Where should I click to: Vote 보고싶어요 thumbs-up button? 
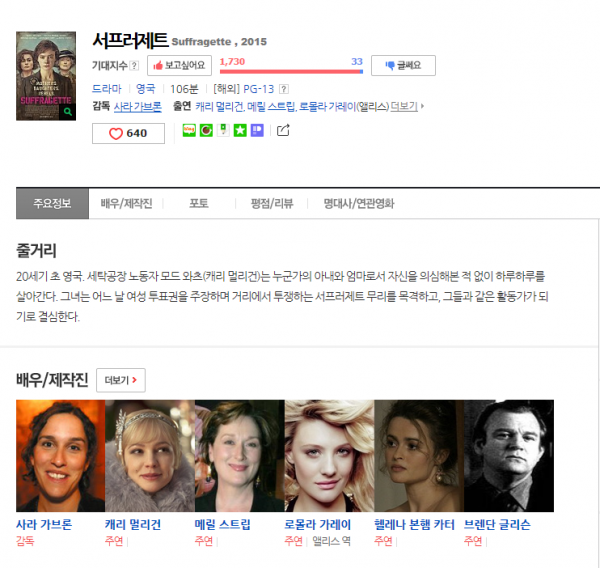pyautogui.click(x=179, y=66)
